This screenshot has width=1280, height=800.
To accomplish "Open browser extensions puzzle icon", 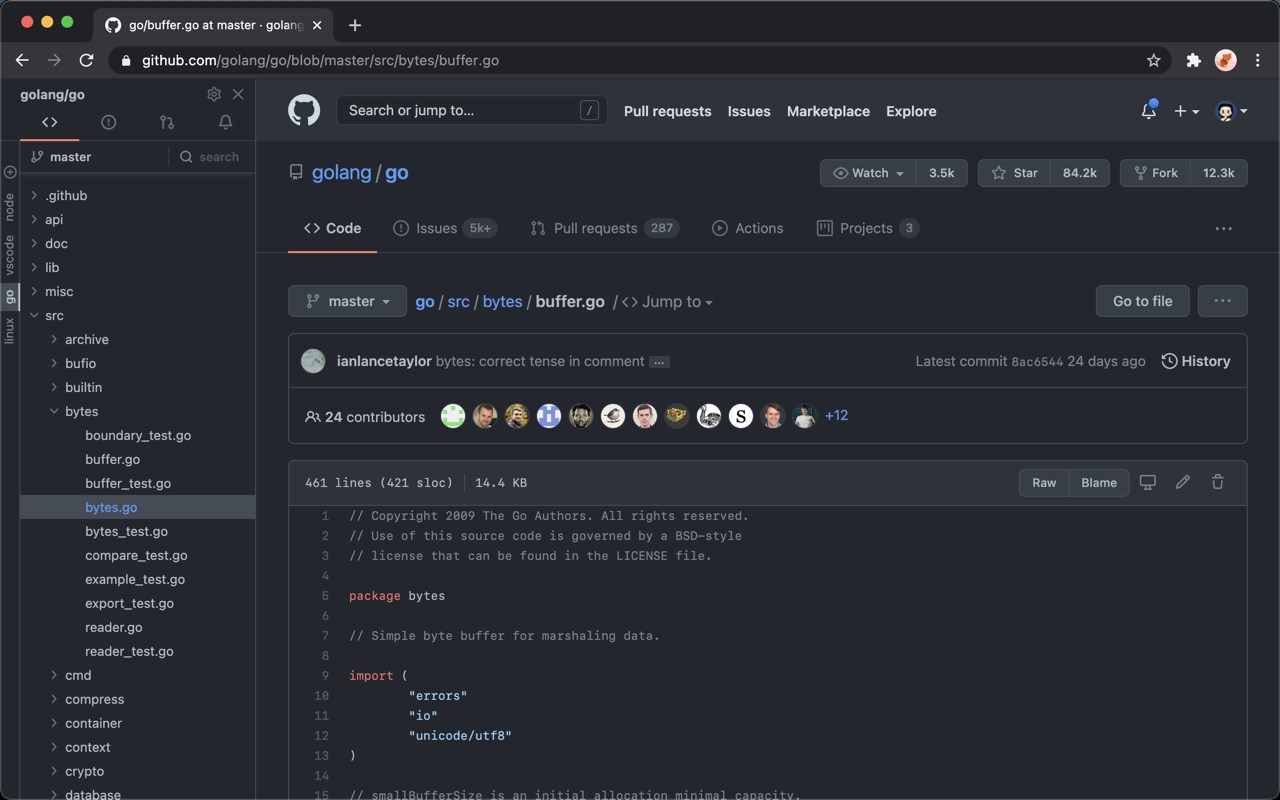I will [1193, 60].
